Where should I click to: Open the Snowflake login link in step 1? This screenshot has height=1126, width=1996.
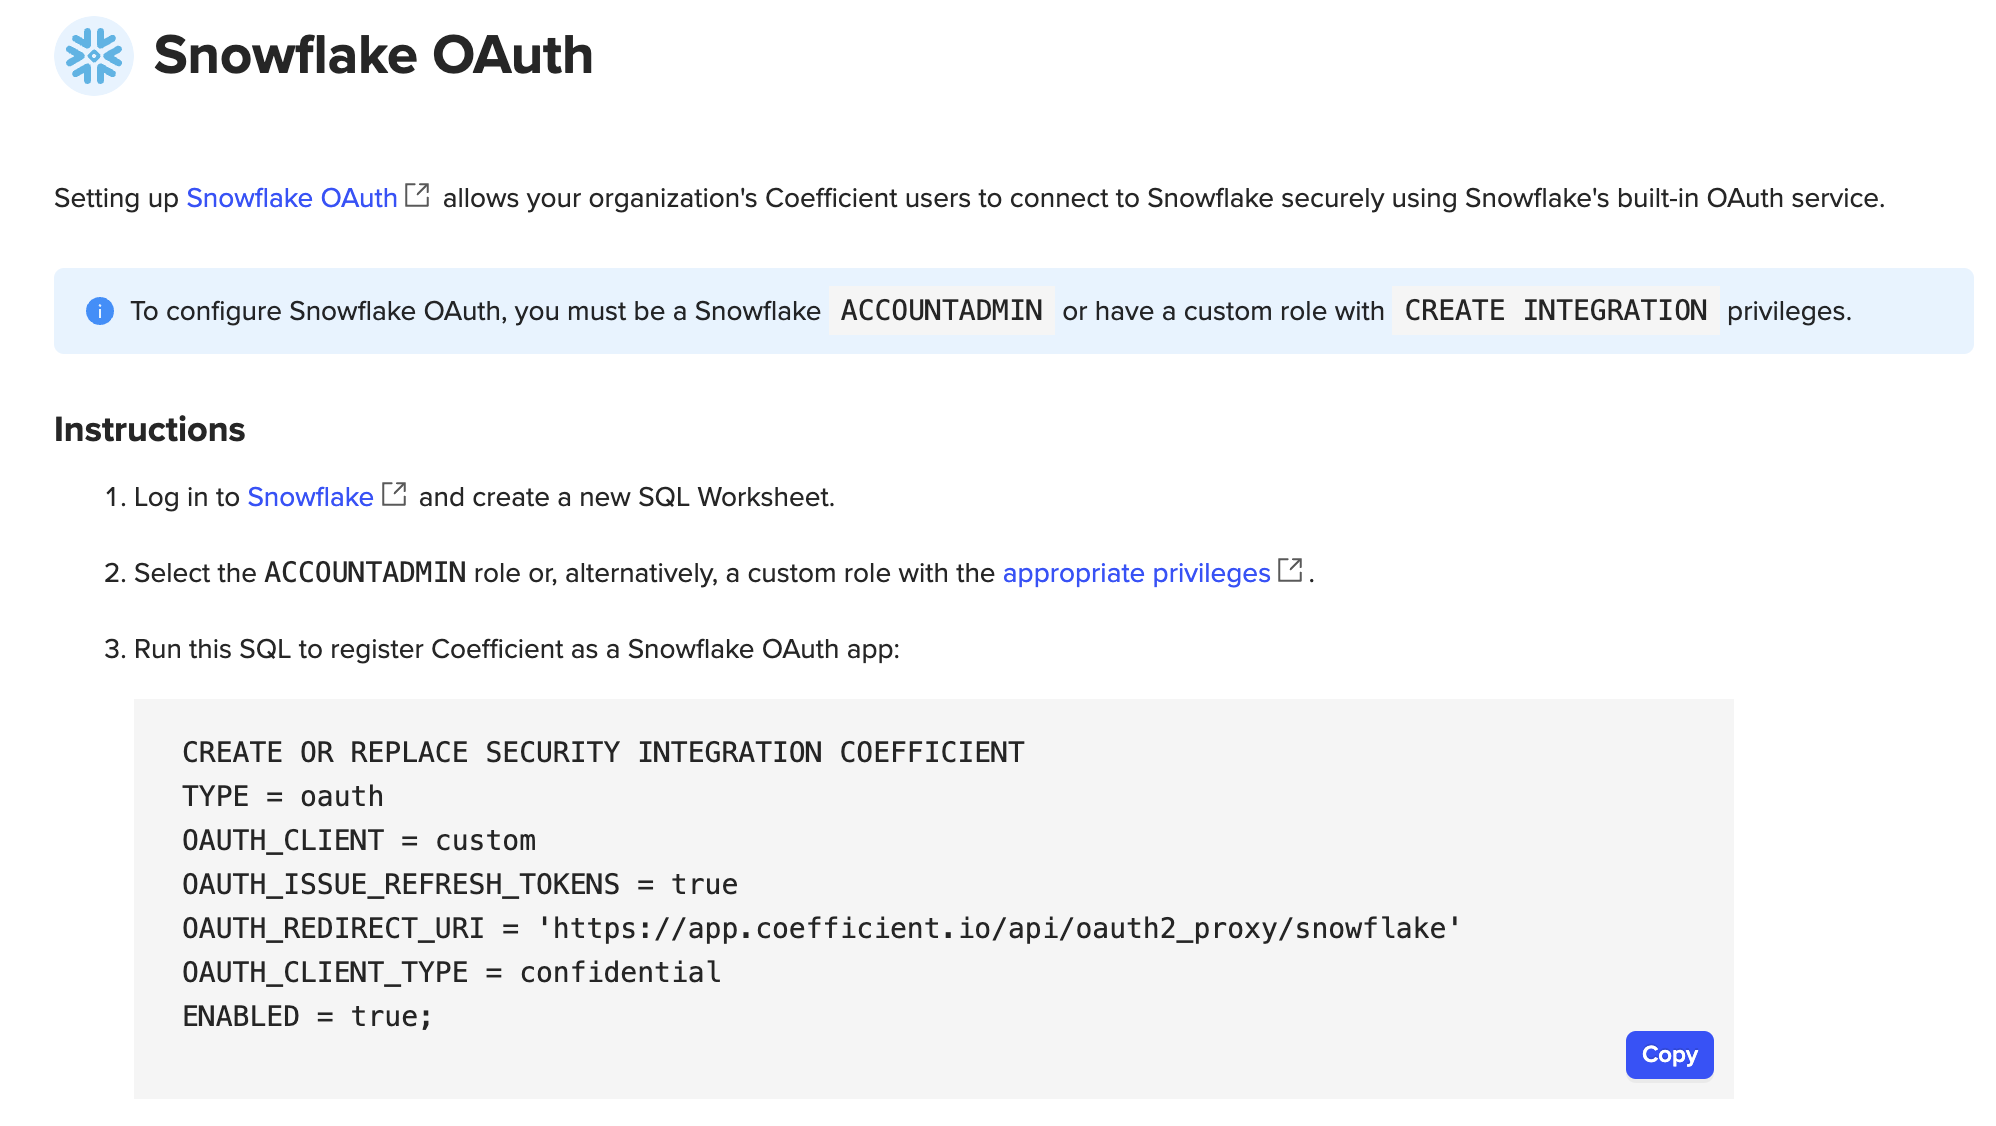tap(310, 497)
